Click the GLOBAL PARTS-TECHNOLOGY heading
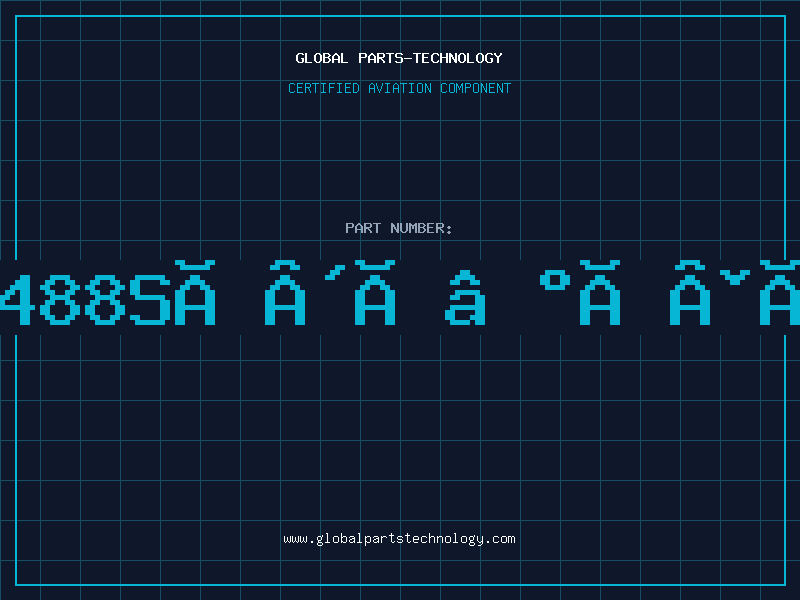Viewport: 800px width, 600px height. pyautogui.click(x=399, y=58)
